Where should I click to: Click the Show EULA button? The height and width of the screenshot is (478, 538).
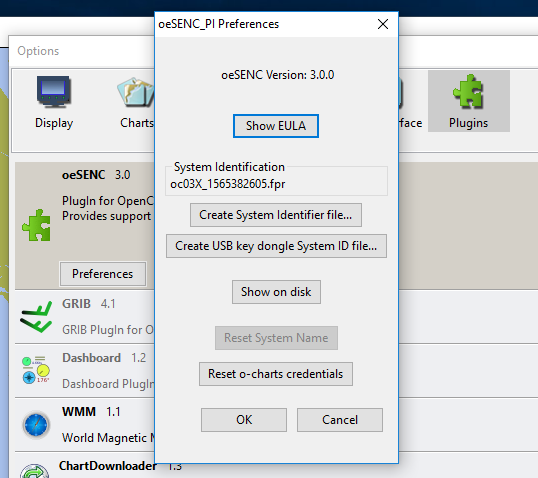pos(276,126)
